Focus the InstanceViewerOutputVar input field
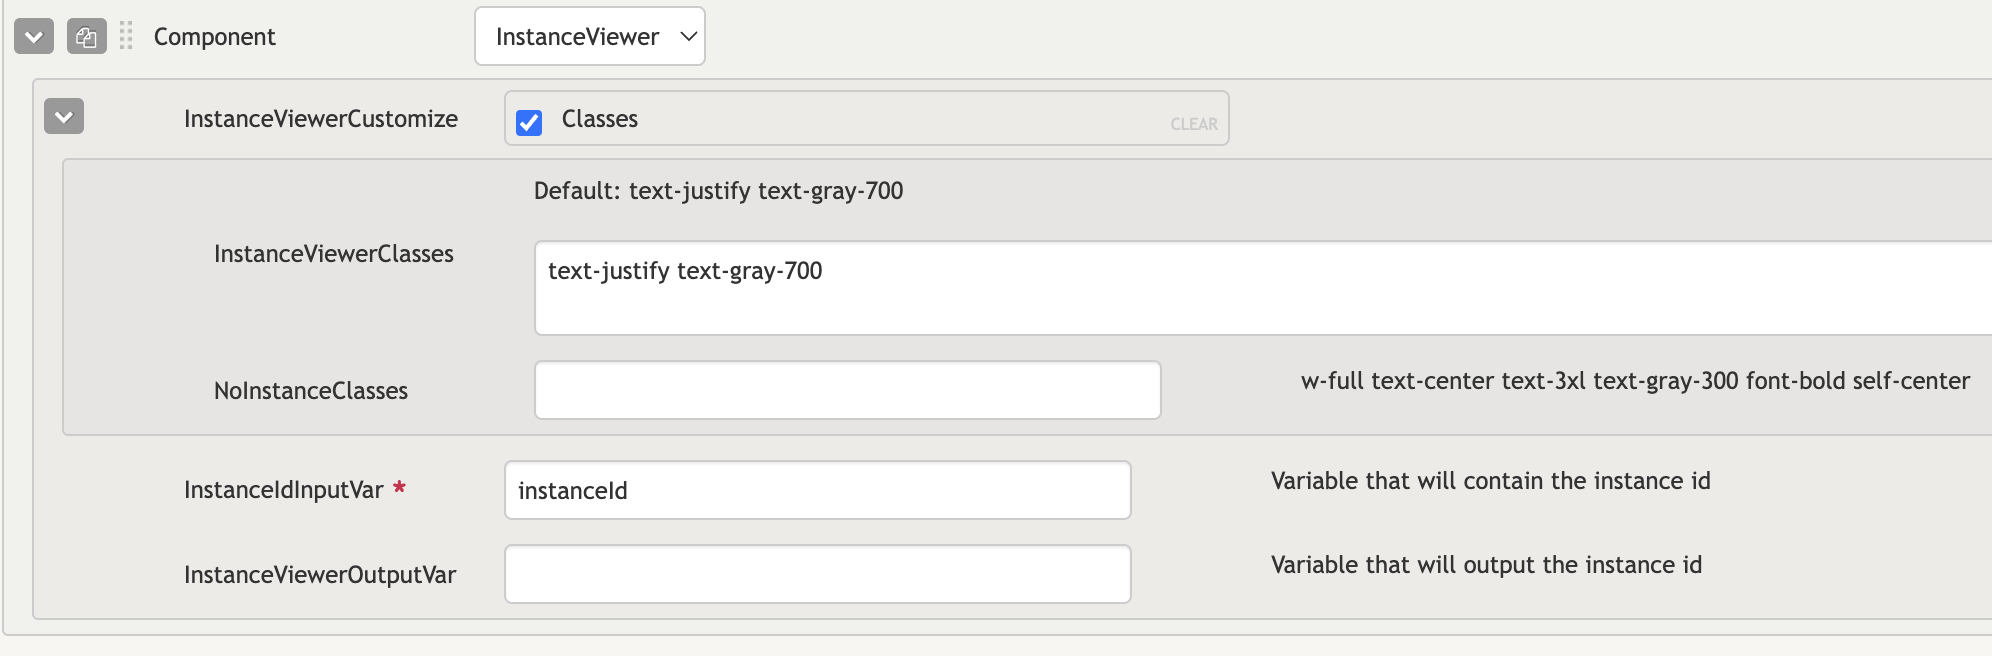Image resolution: width=1992 pixels, height=656 pixels. (x=817, y=574)
